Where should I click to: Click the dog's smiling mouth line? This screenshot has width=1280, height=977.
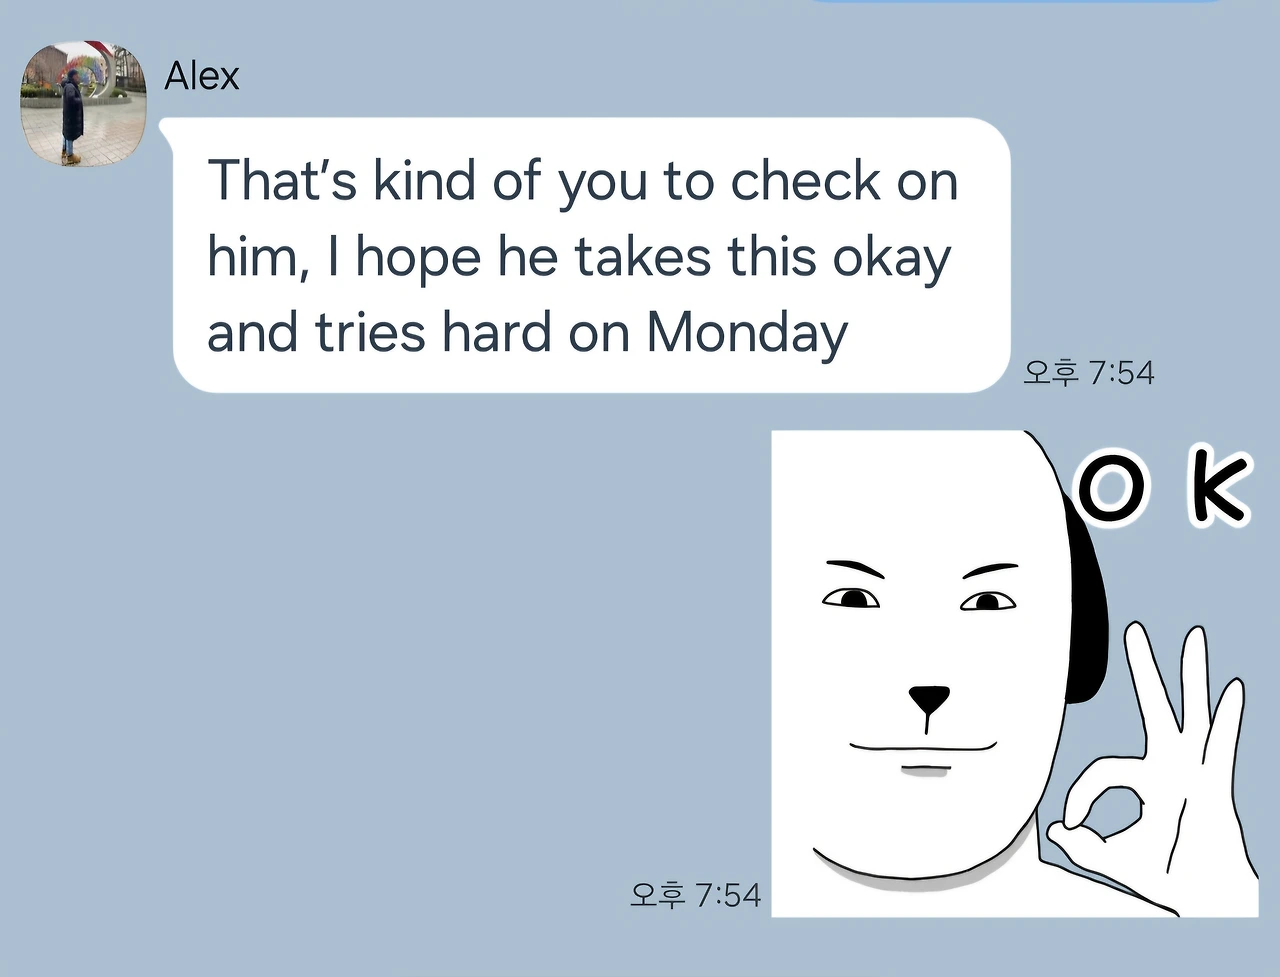[923, 746]
